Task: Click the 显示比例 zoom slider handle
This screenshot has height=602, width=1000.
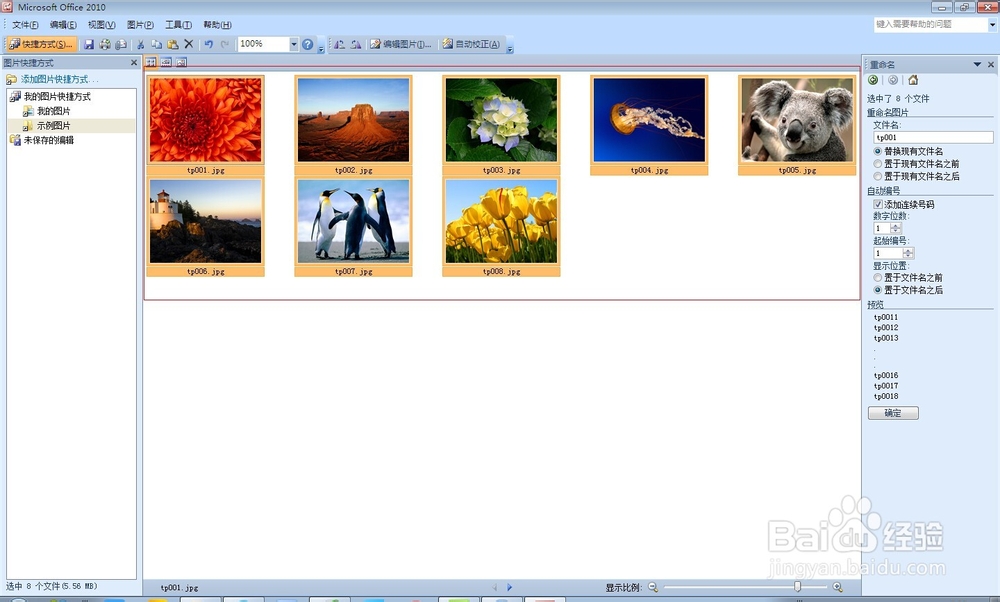Action: tap(797, 587)
